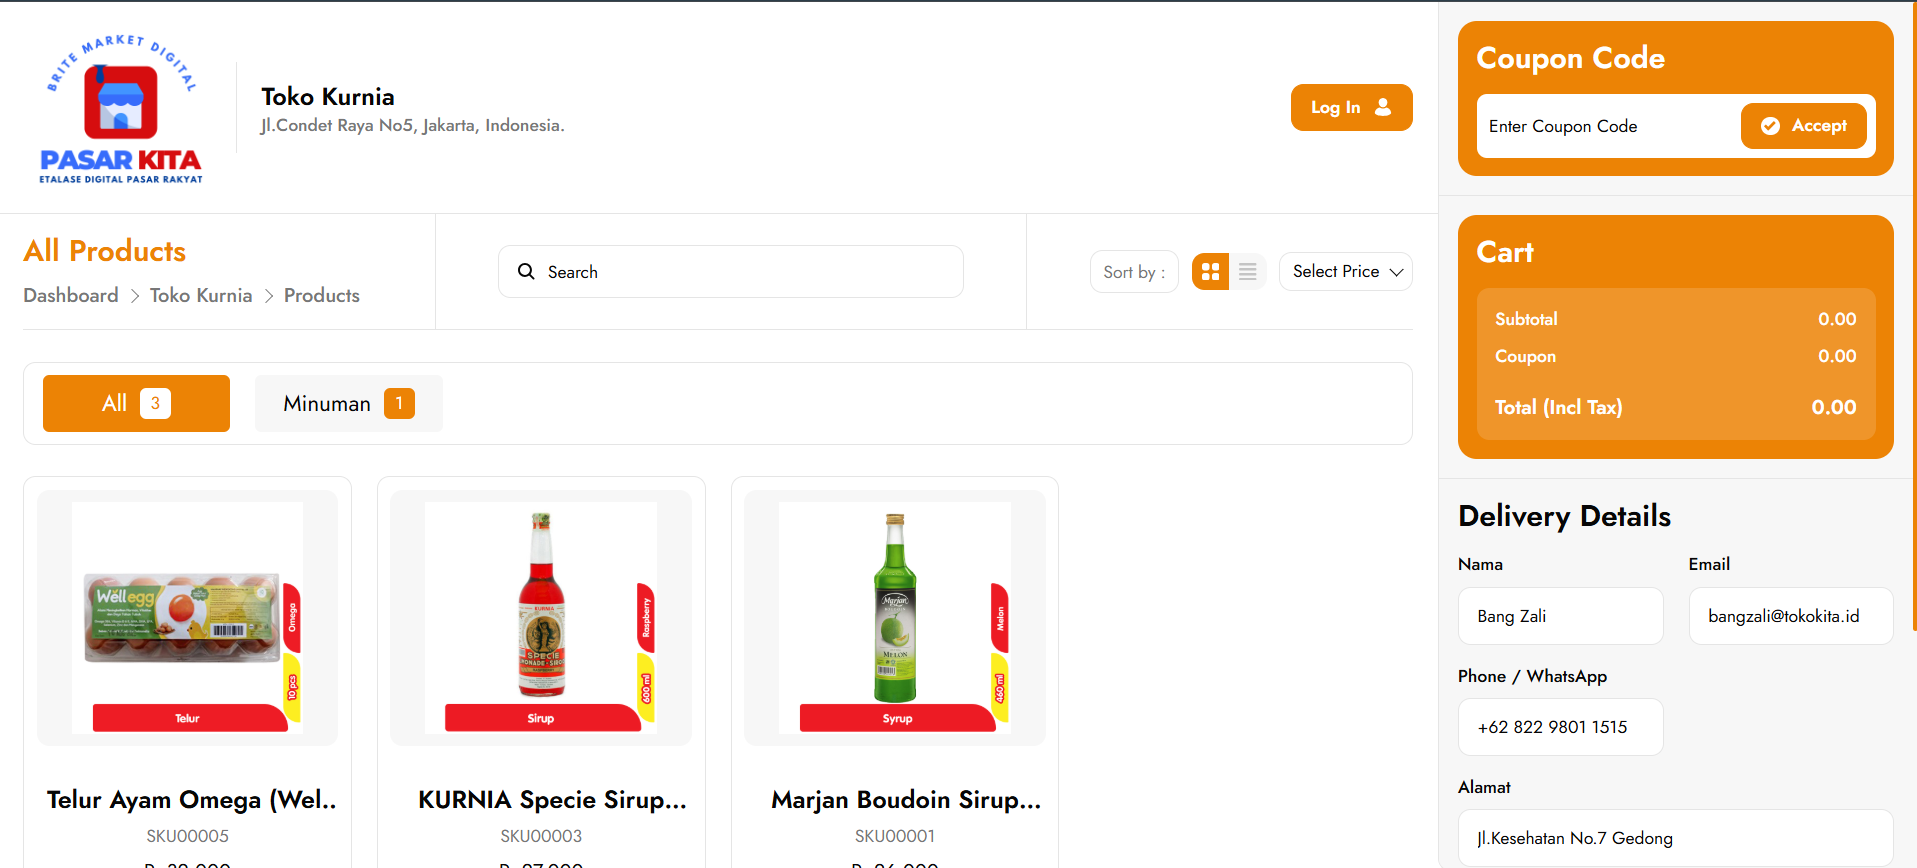Viewport: 1917px width, 868px height.
Task: Click the Pasar Kita logo
Action: (x=121, y=109)
